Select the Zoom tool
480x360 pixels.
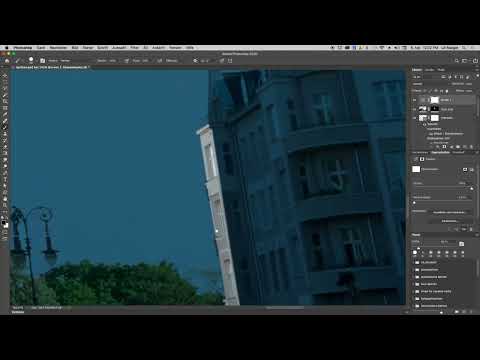click(5, 205)
